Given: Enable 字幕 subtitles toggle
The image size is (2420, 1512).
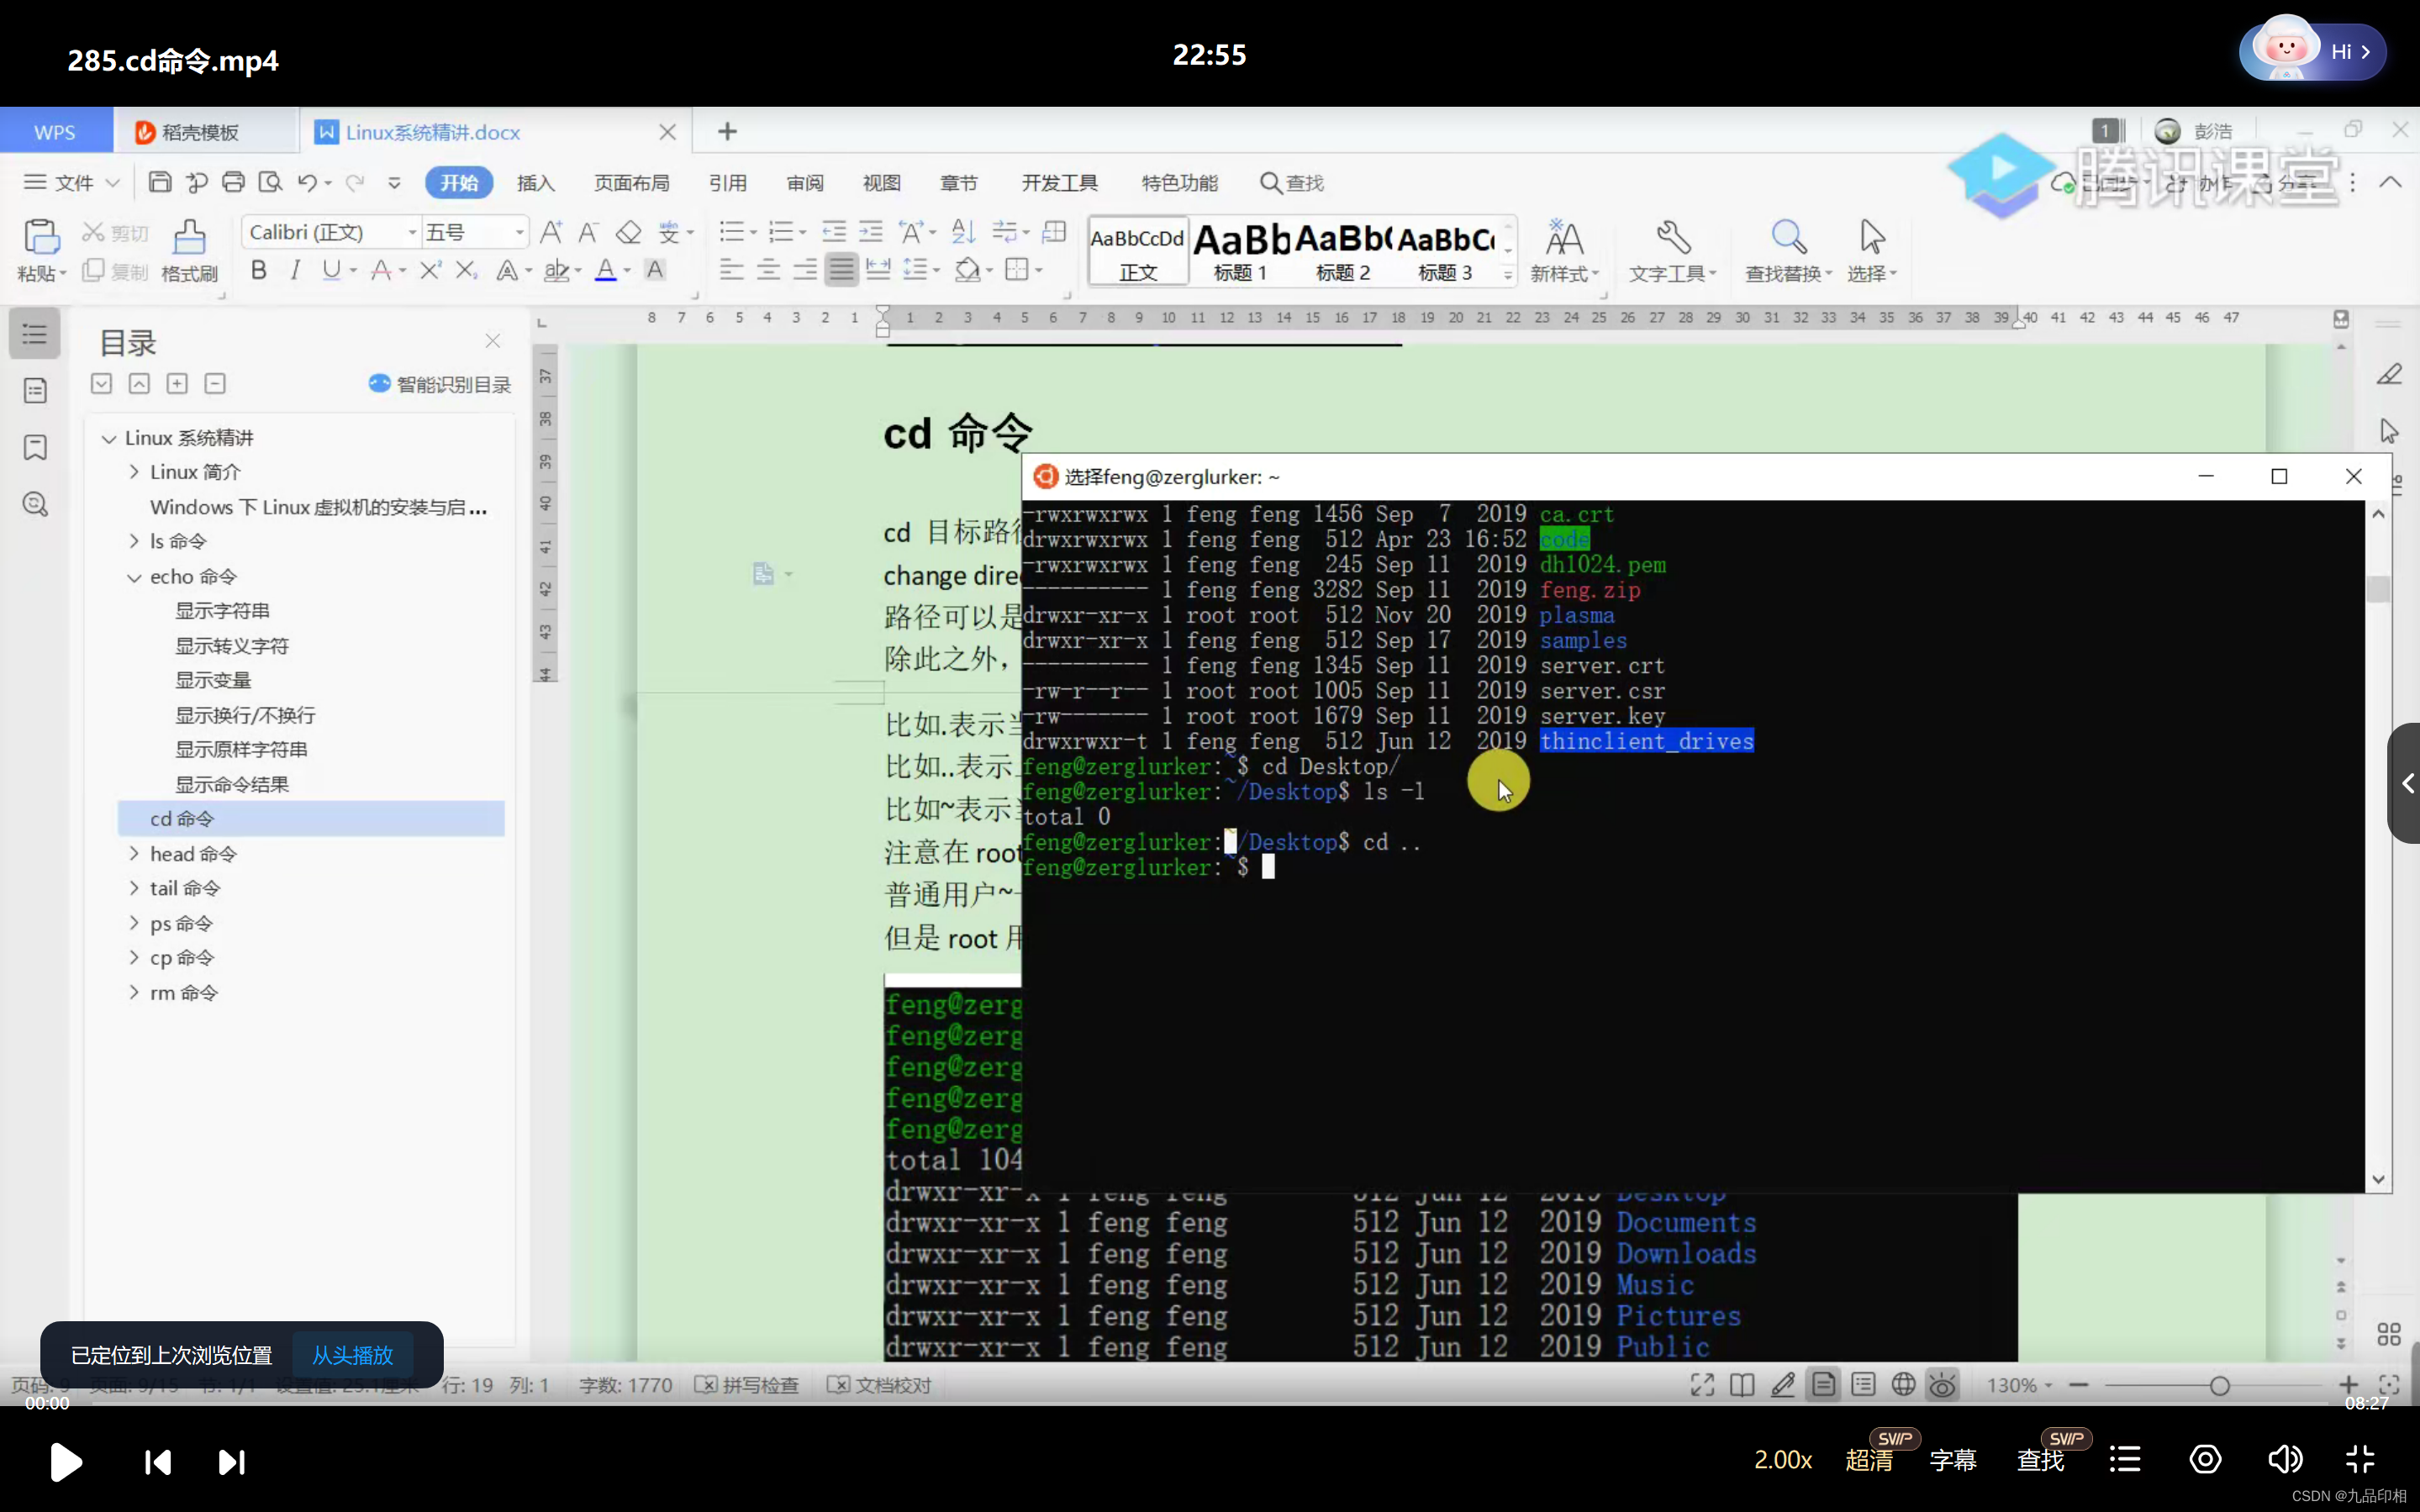Looking at the screenshot, I should (x=1953, y=1460).
